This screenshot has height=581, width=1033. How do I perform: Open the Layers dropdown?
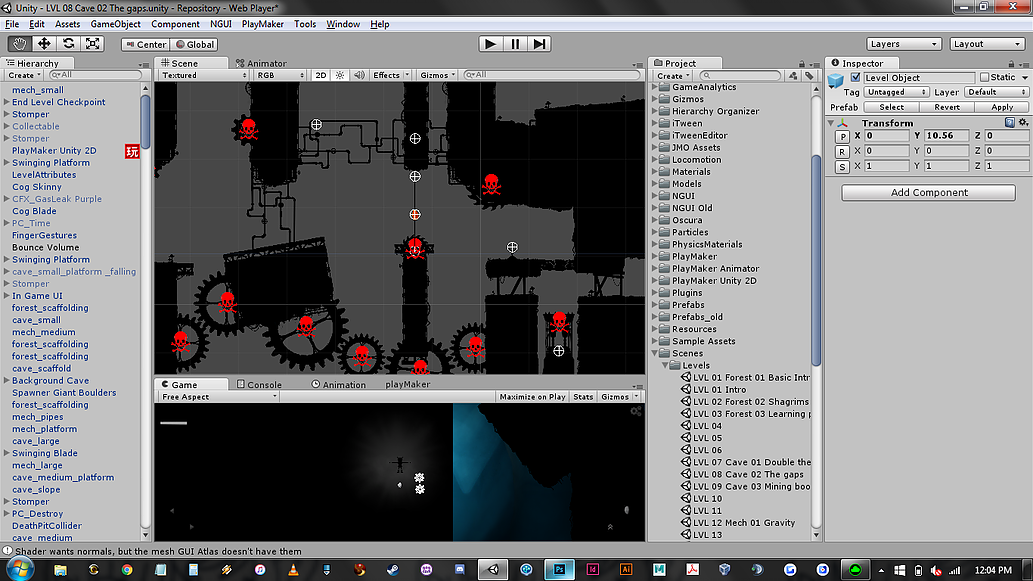(x=903, y=44)
